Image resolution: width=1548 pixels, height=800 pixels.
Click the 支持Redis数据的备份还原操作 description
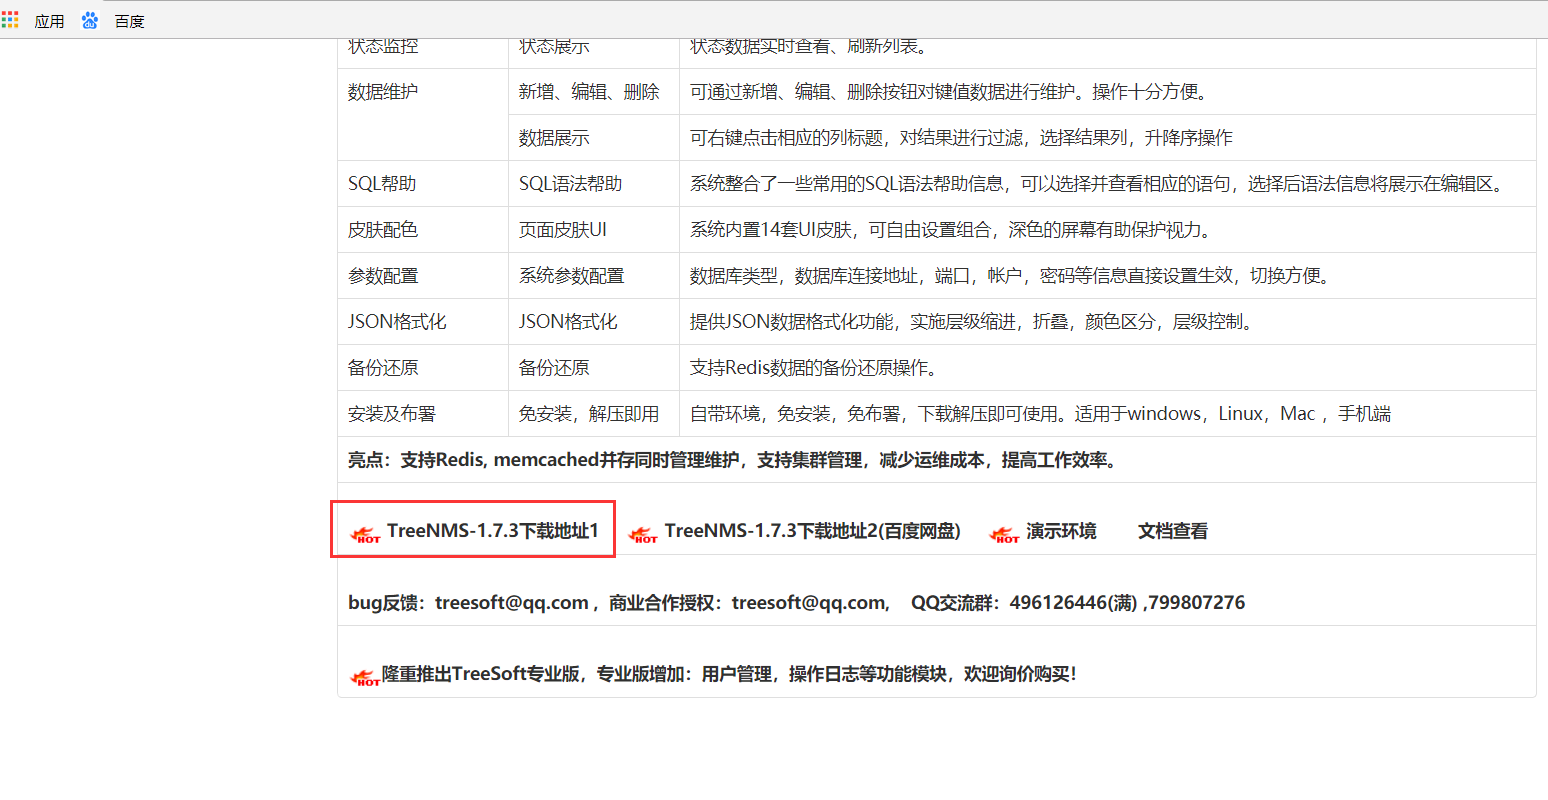pyautogui.click(x=816, y=368)
